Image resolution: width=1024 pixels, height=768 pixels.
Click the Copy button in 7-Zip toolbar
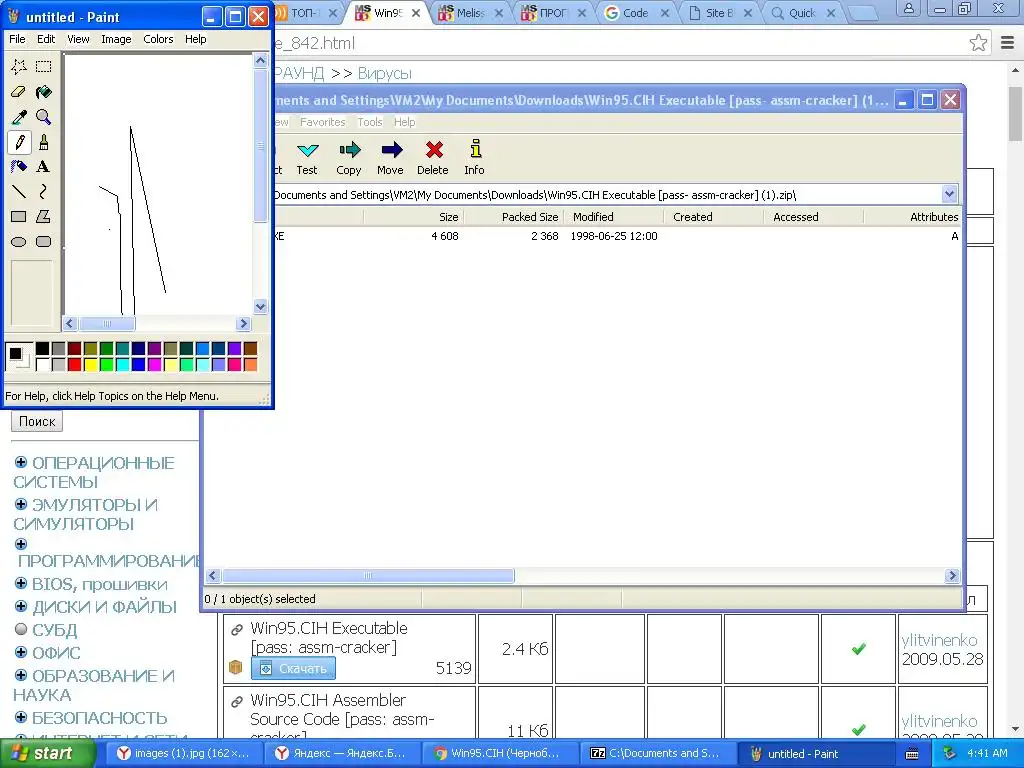click(x=349, y=157)
